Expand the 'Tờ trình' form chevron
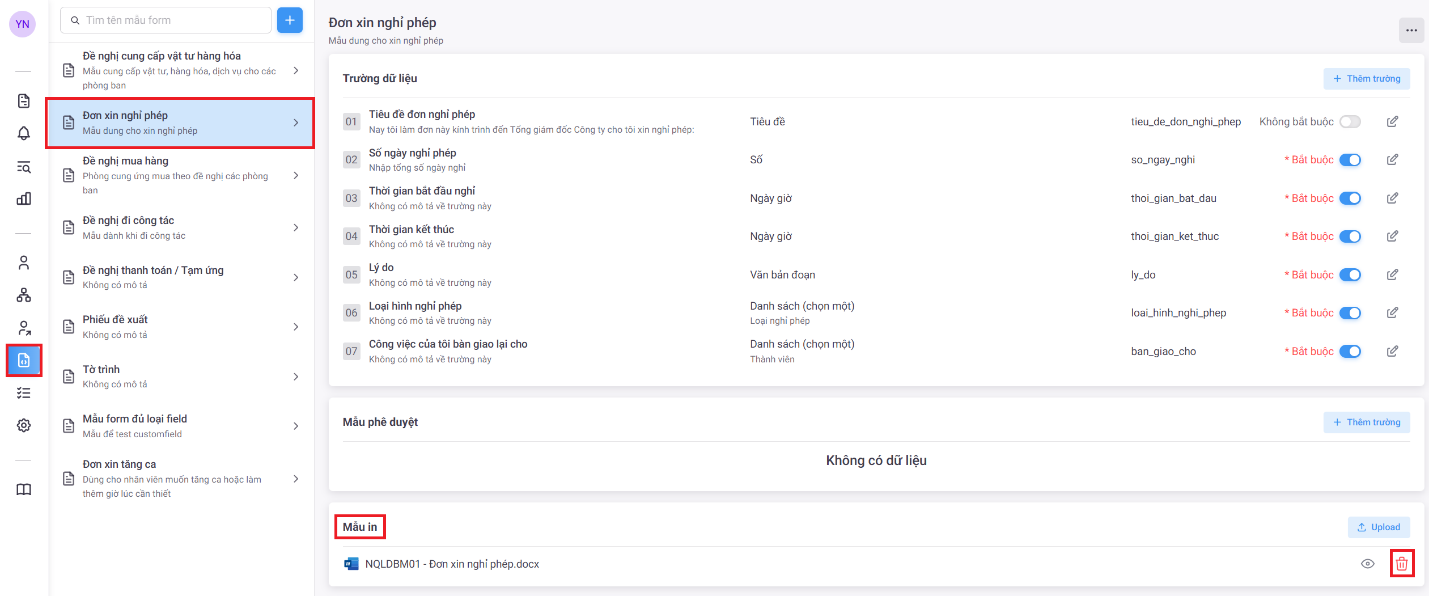This screenshot has height=596, width=1429. pos(296,376)
